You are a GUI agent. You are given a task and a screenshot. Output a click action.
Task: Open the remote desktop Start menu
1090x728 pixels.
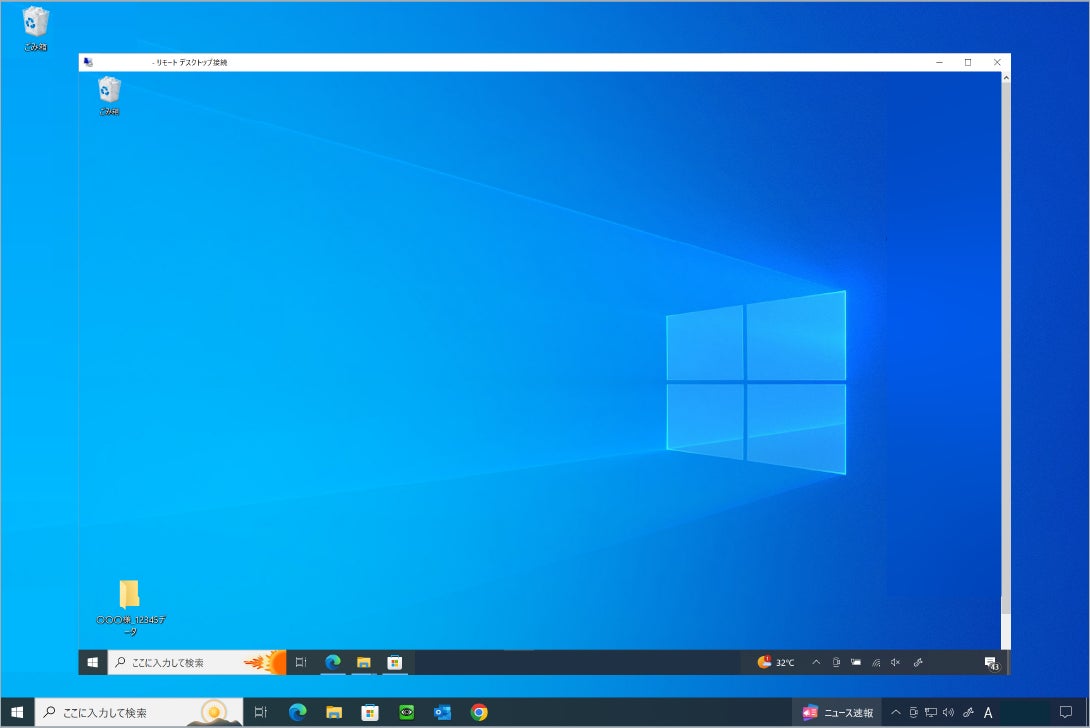[x=92, y=663]
